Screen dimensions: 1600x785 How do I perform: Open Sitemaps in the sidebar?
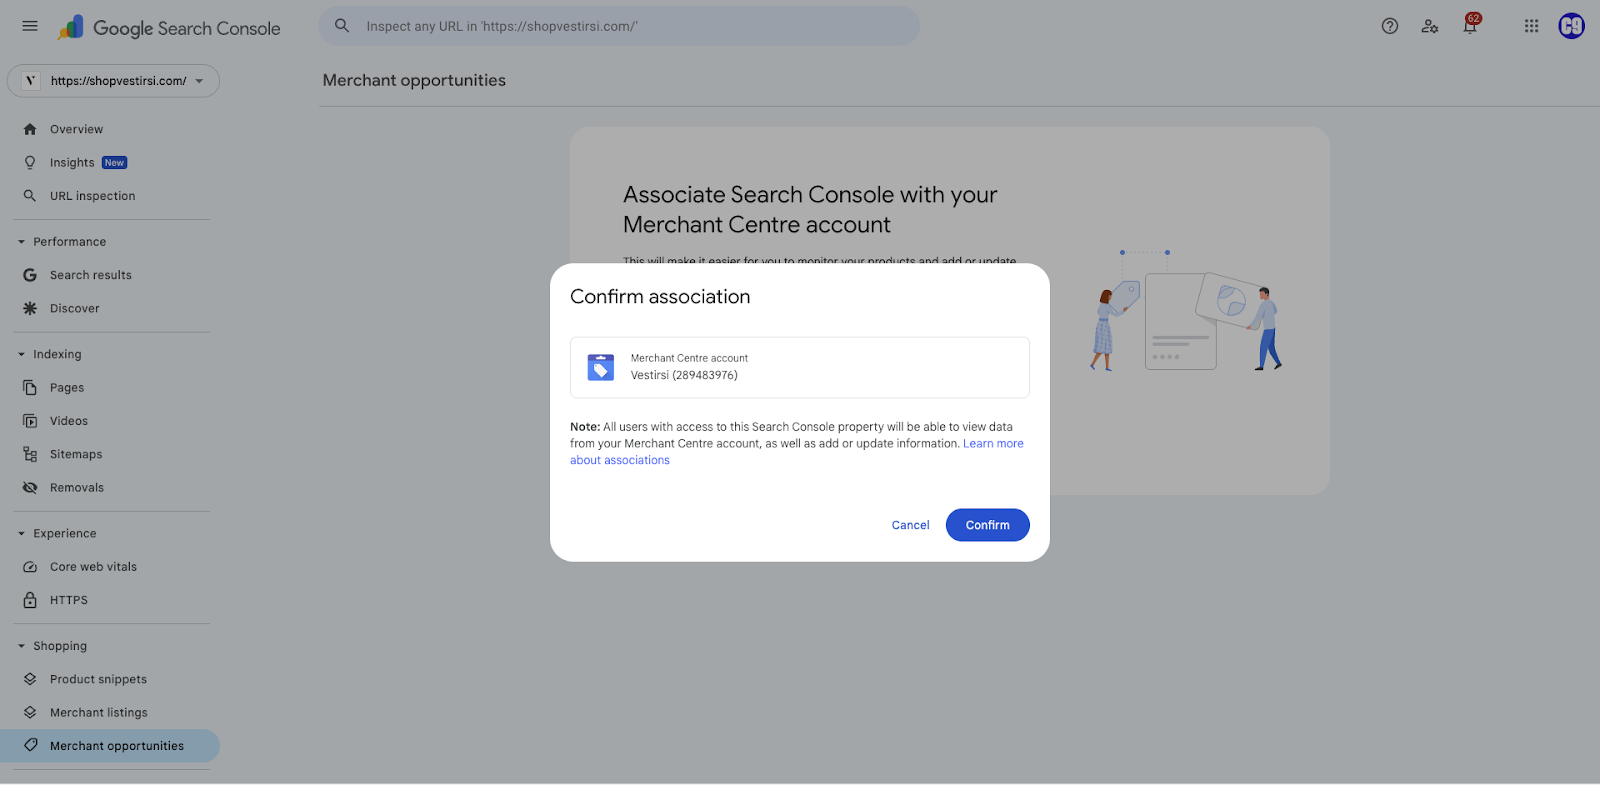click(x=76, y=454)
